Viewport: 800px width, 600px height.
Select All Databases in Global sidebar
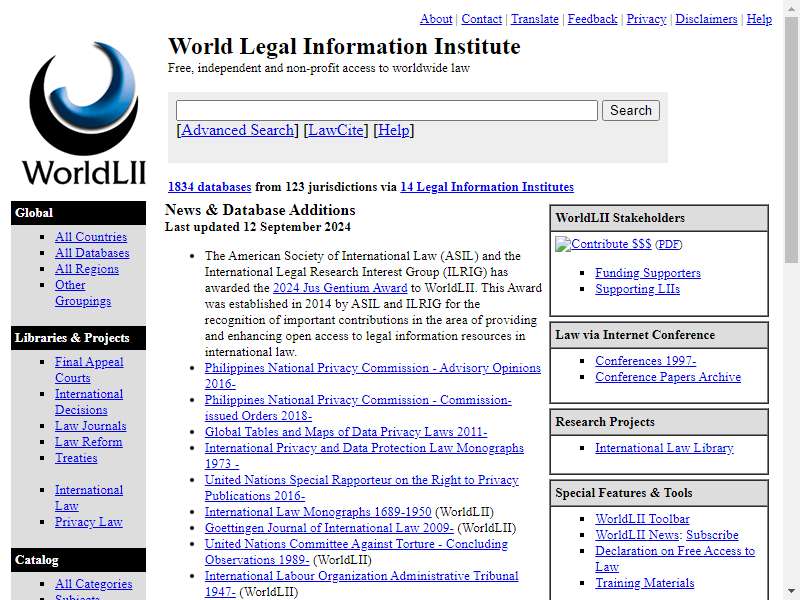tap(92, 253)
